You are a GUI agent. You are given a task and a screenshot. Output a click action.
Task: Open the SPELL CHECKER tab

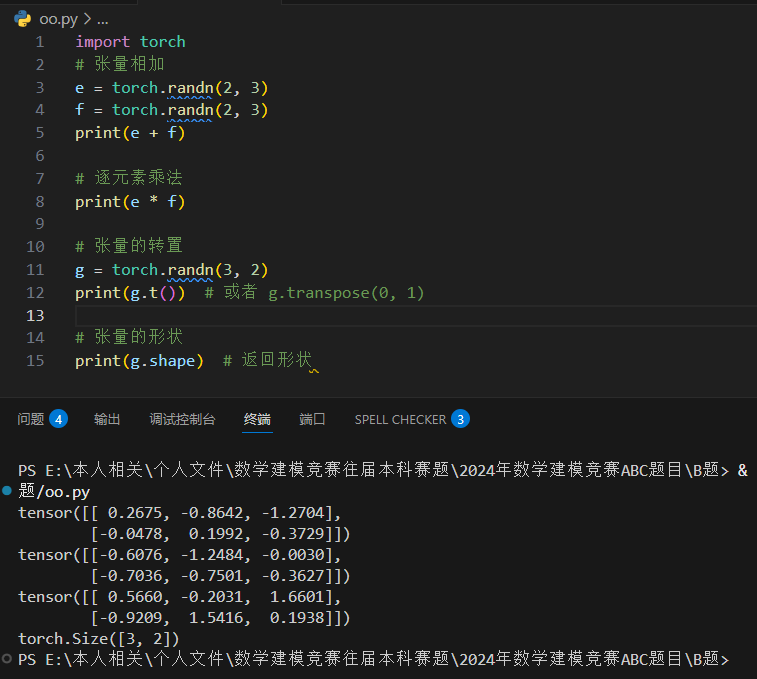[400, 419]
